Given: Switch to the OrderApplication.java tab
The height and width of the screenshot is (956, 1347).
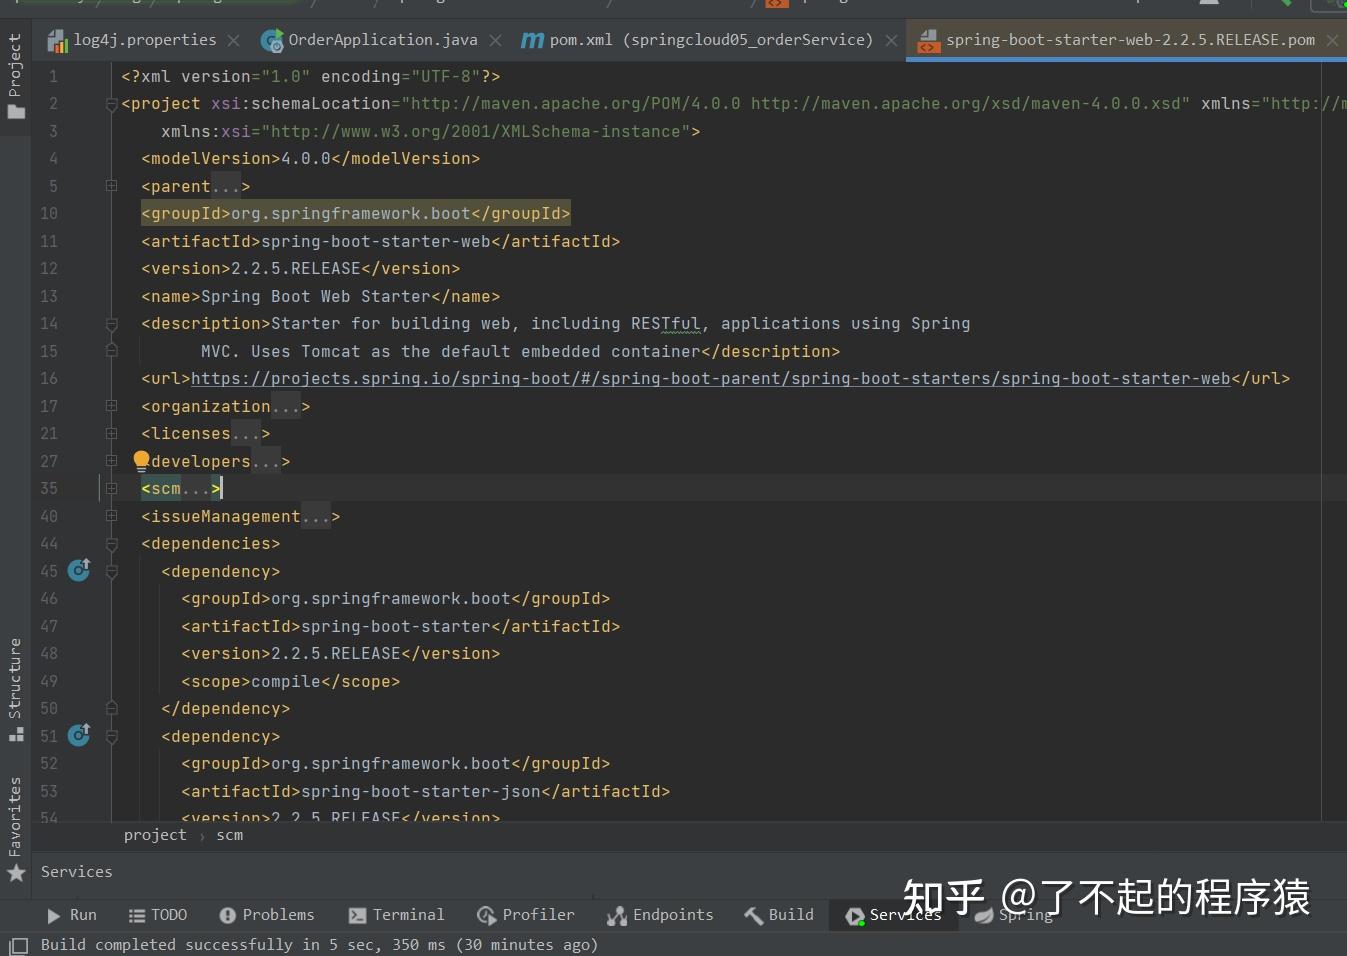Looking at the screenshot, I should coord(378,40).
